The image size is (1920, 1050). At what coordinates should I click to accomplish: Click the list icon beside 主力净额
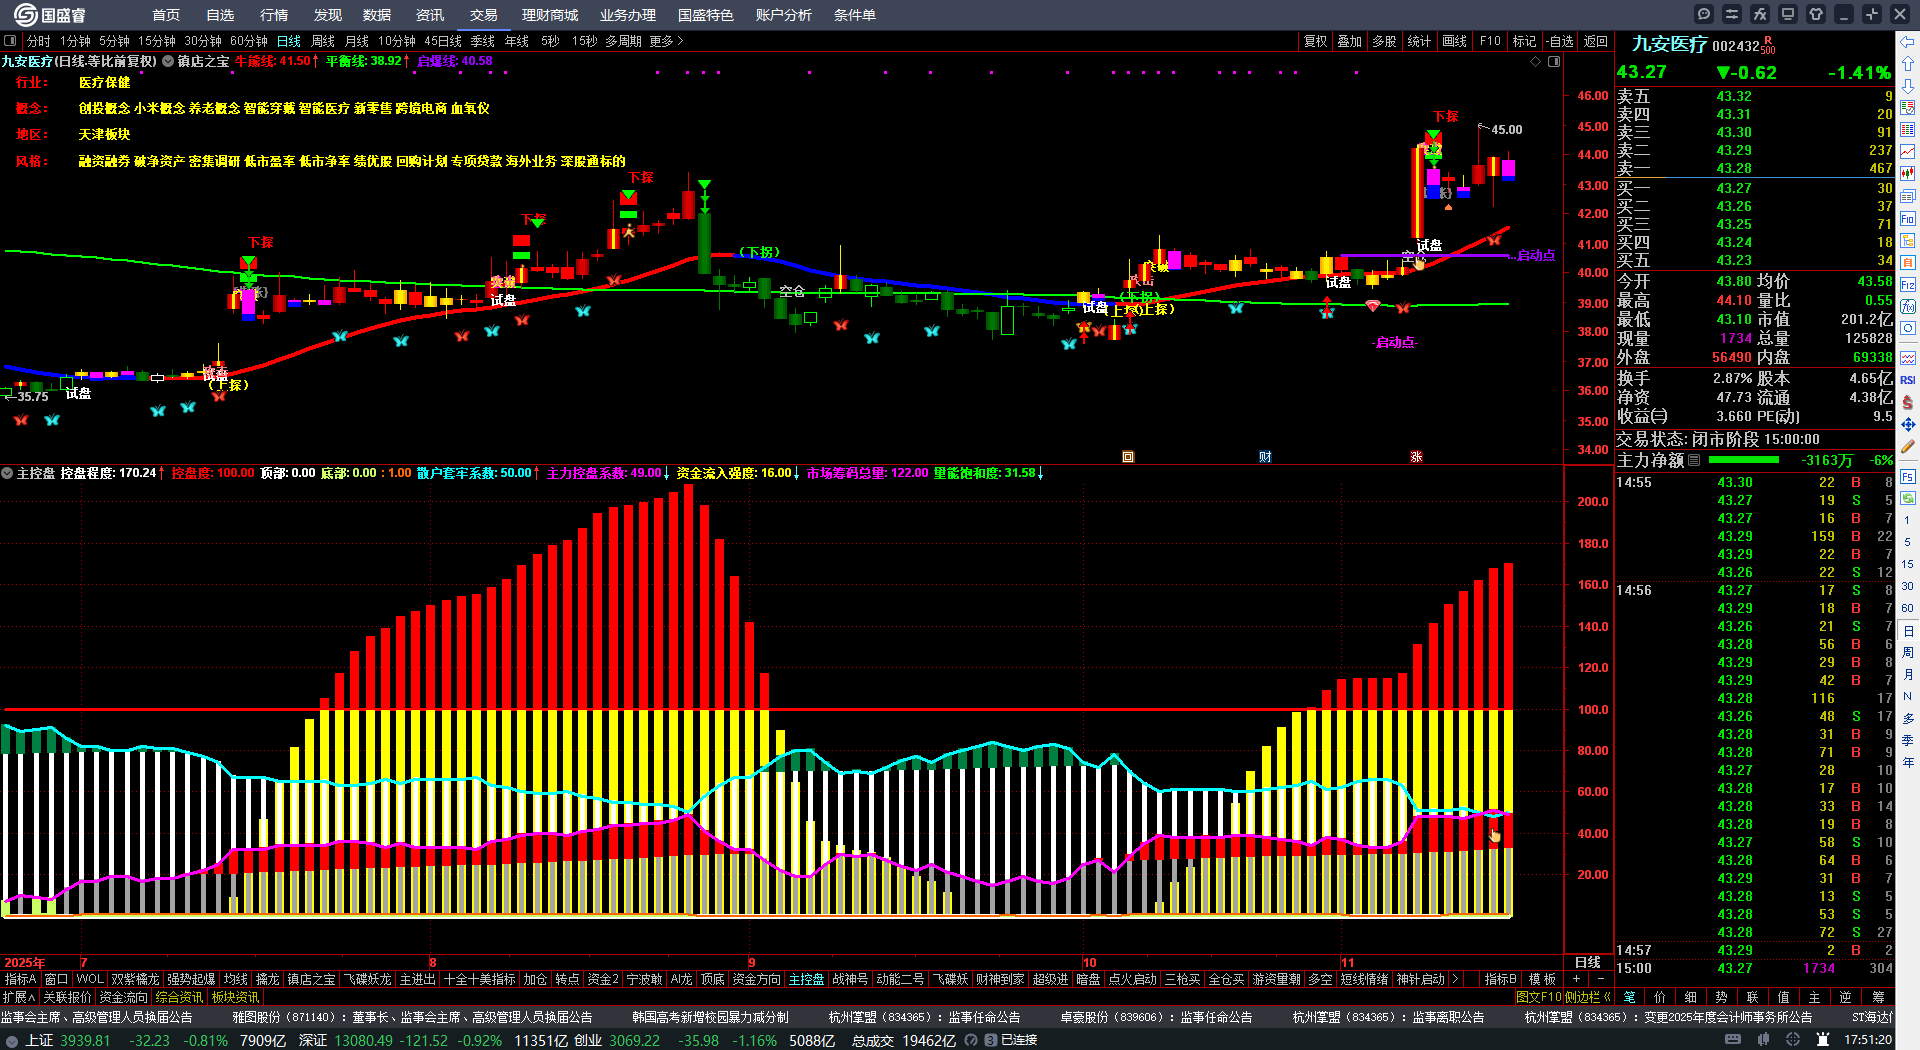pyautogui.click(x=1694, y=460)
